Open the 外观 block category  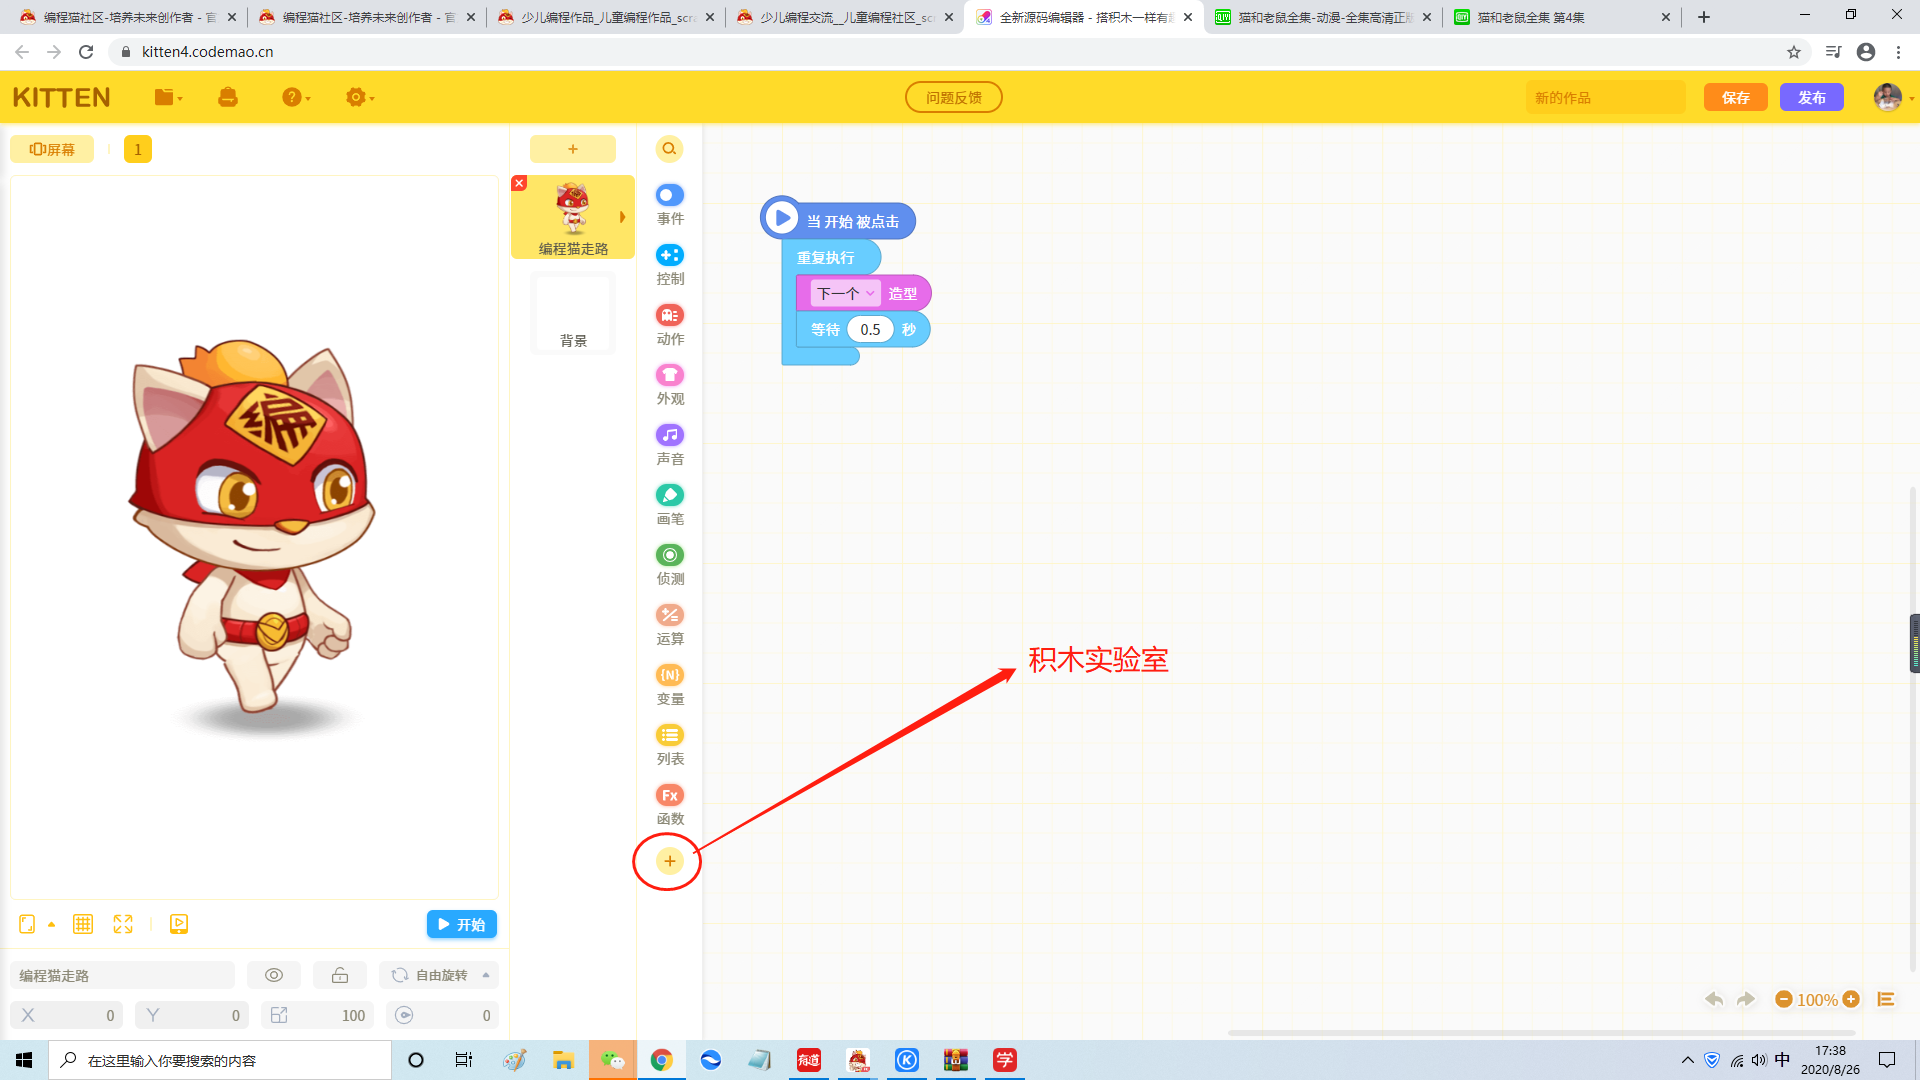pyautogui.click(x=670, y=385)
